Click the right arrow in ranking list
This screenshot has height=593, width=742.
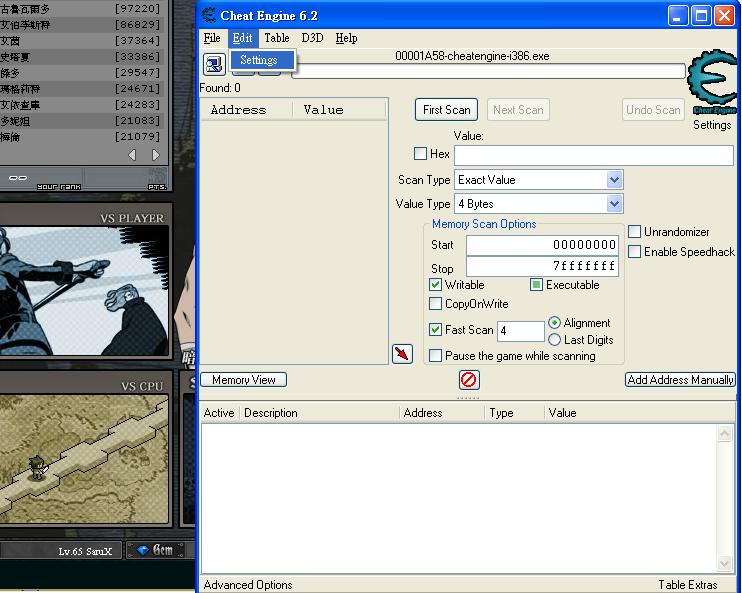pos(156,156)
